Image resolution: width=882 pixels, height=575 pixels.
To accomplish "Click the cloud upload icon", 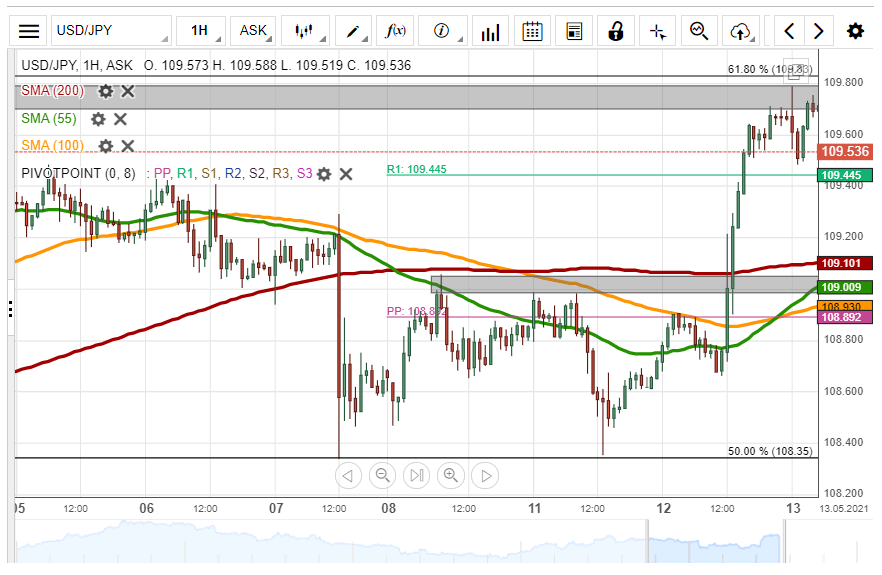I will [740, 31].
